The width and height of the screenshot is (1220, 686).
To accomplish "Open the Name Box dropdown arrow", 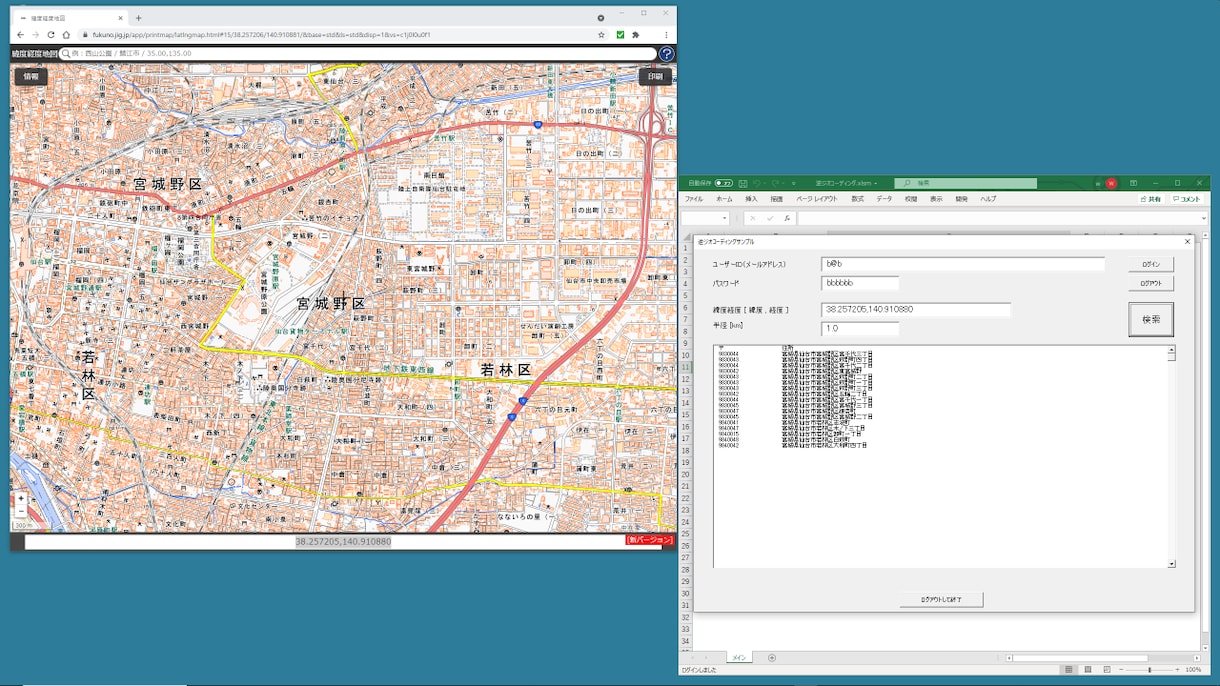I will [725, 218].
